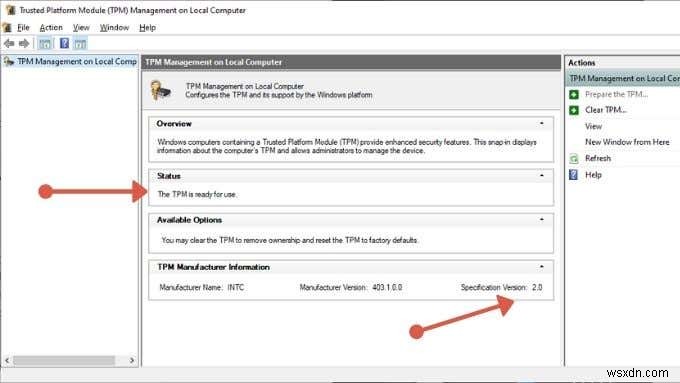Image resolution: width=680 pixels, height=383 pixels.
Task: Collapse the Status section
Action: [542, 176]
